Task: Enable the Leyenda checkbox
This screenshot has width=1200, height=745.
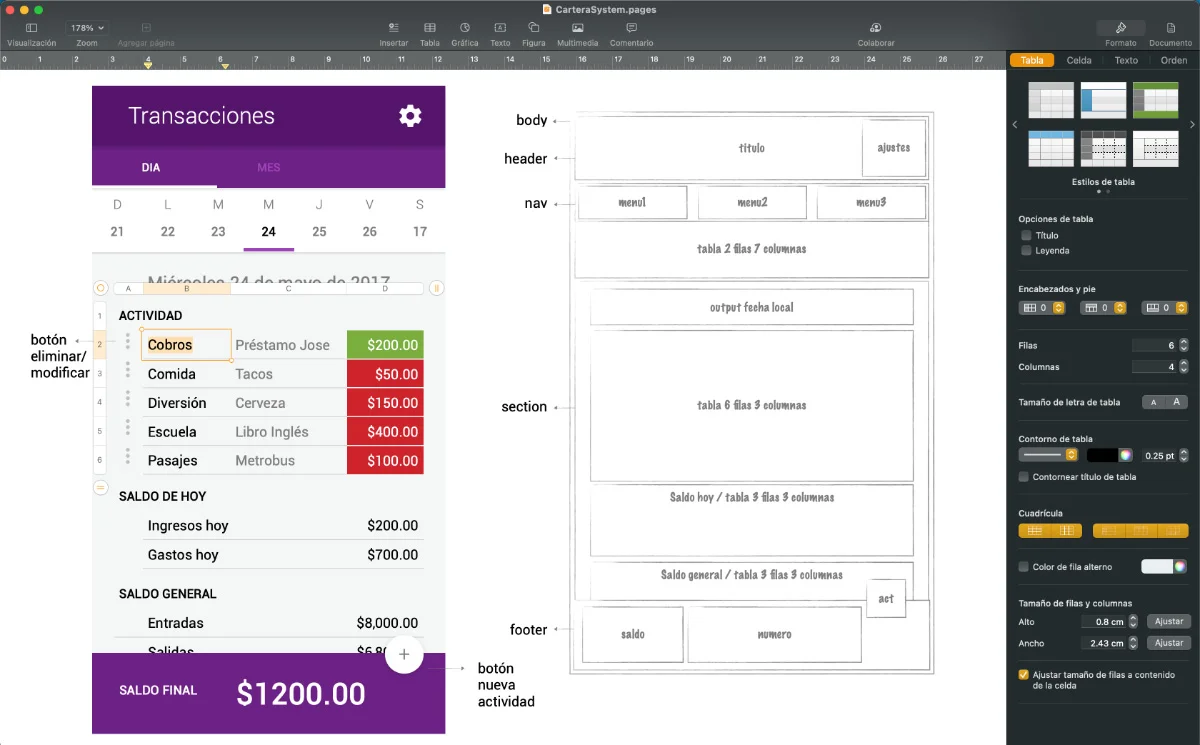Action: click(1026, 251)
